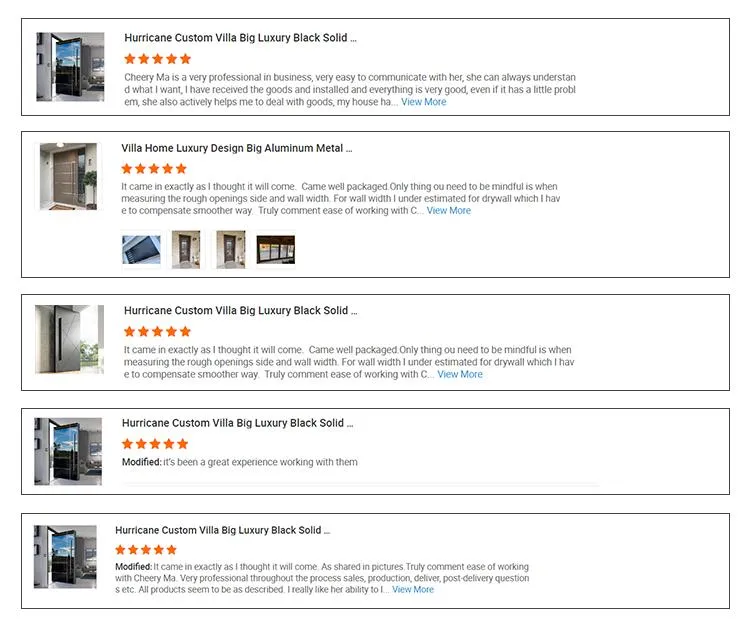The height and width of the screenshot is (619, 750).
Task: Open the last review photo showing windows
Action: pyautogui.click(x=276, y=249)
